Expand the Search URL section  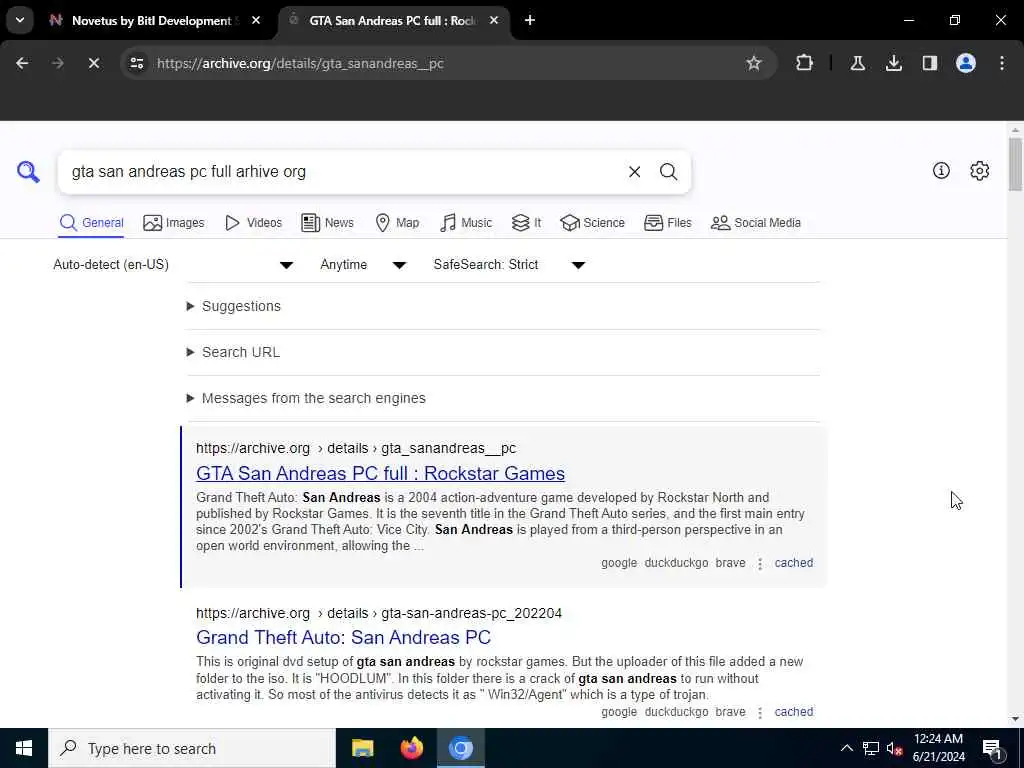(234, 352)
